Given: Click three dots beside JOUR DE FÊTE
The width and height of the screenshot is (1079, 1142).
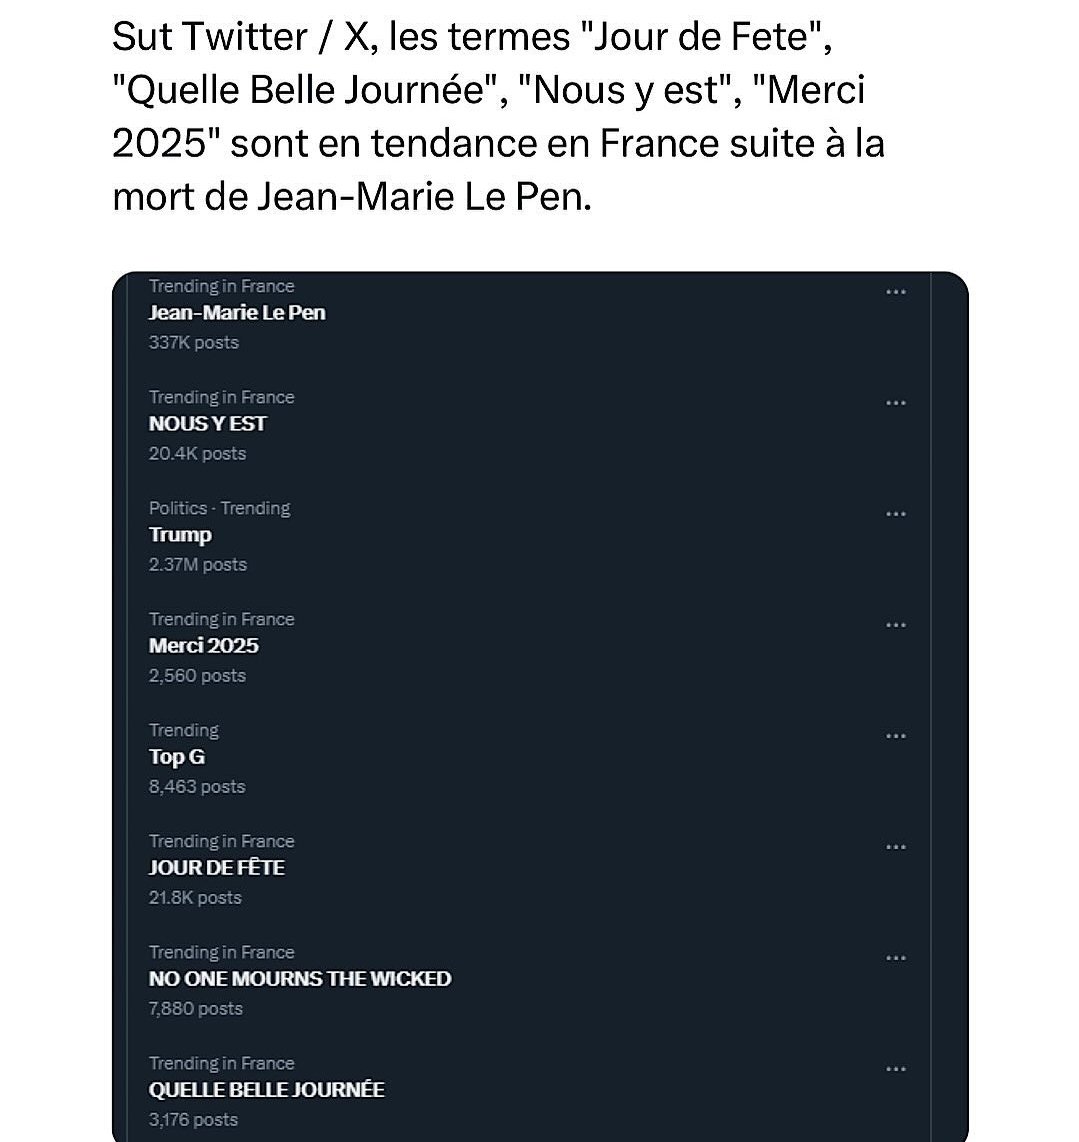Looking at the screenshot, I should click(896, 847).
